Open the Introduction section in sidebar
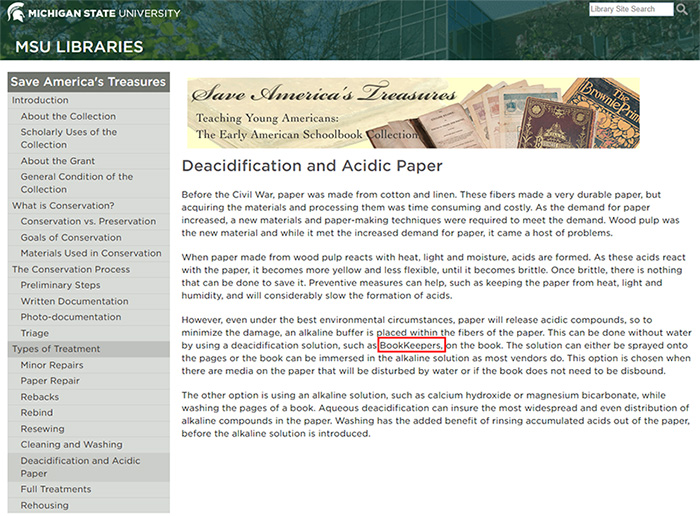The image size is (700, 516). point(42,101)
